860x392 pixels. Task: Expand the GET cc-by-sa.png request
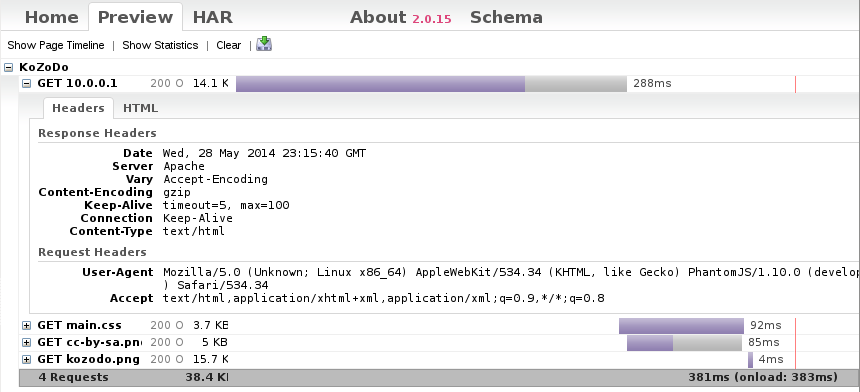(26, 343)
